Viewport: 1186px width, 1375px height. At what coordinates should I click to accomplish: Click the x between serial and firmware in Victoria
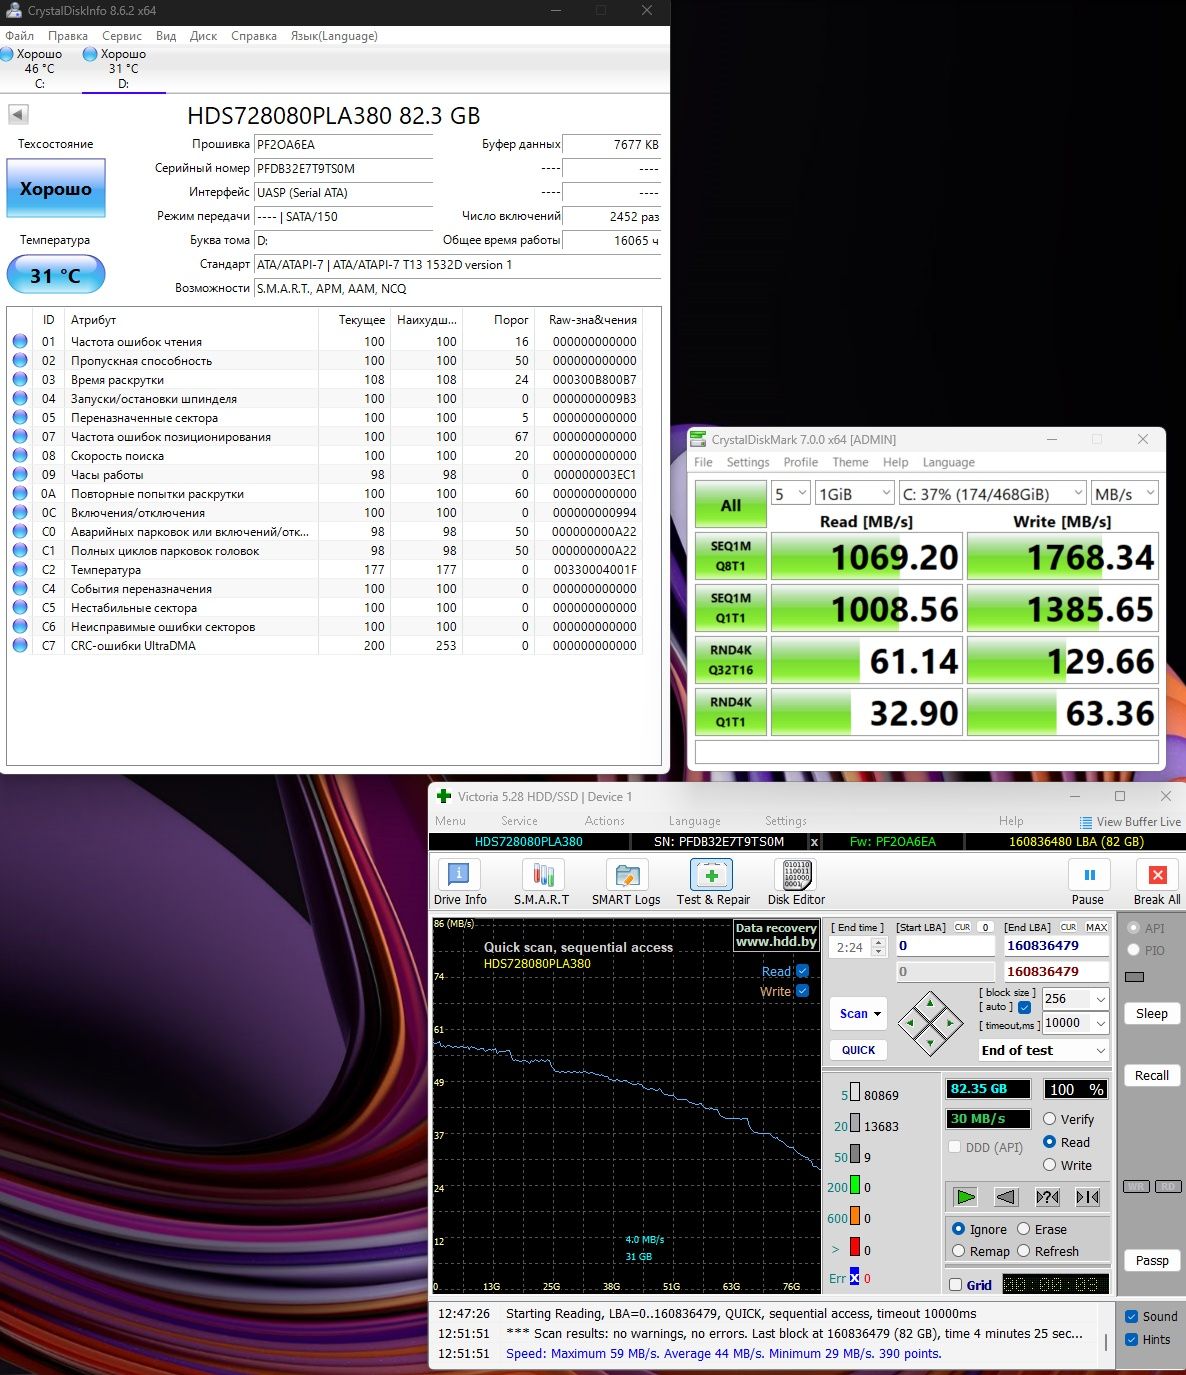coord(814,842)
